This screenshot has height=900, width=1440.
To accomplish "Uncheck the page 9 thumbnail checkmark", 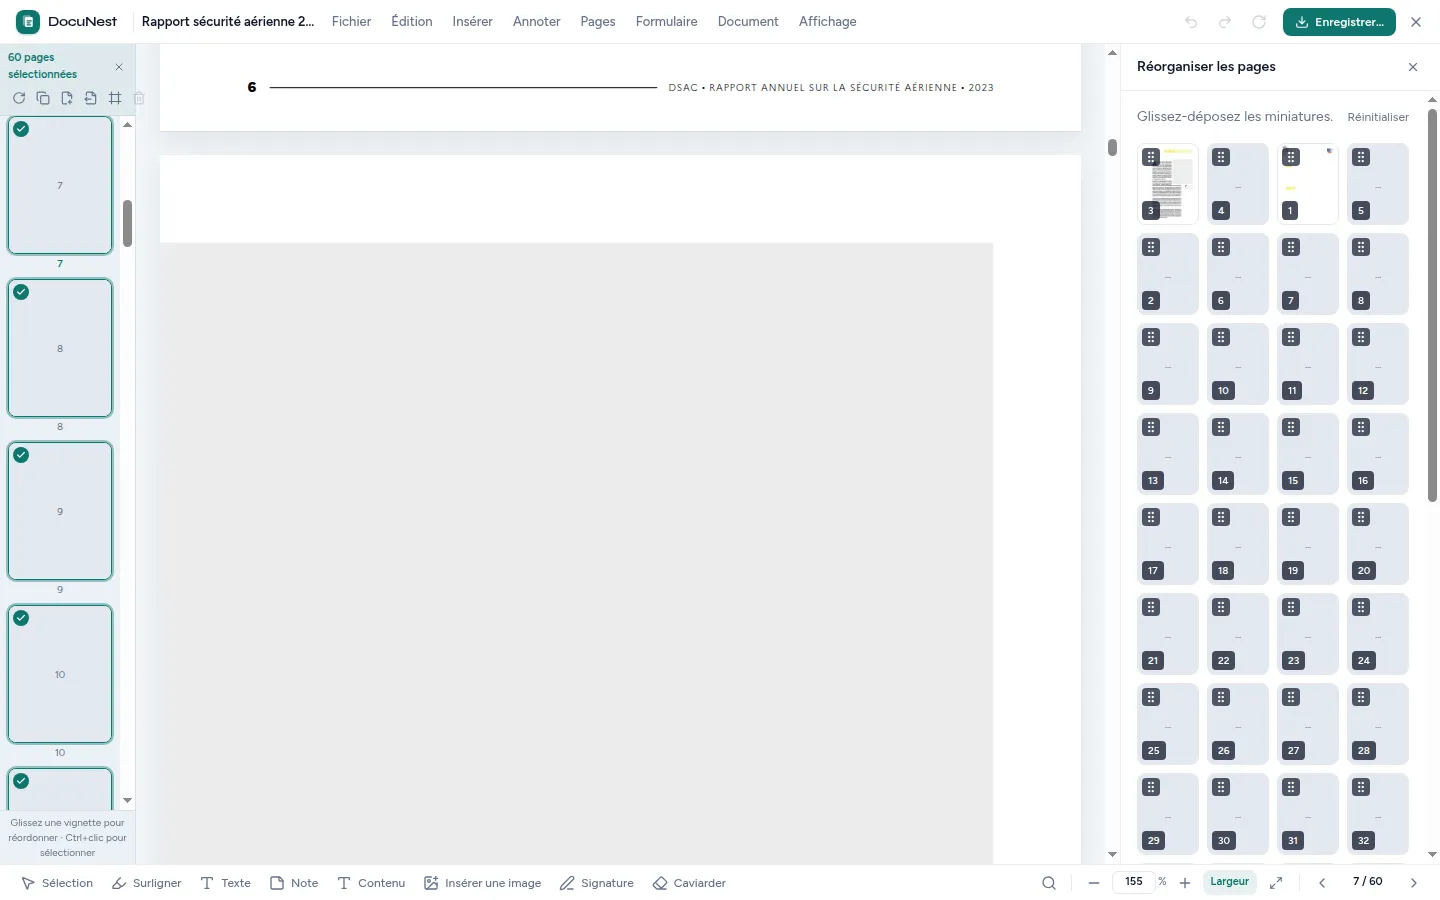I will coord(21,455).
